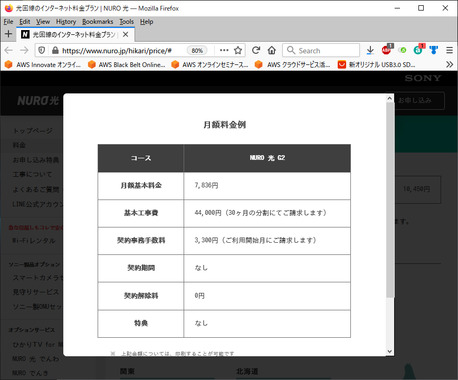Open Wi-Fiレンタル in the sidebar
The image size is (458, 380).
34,240
